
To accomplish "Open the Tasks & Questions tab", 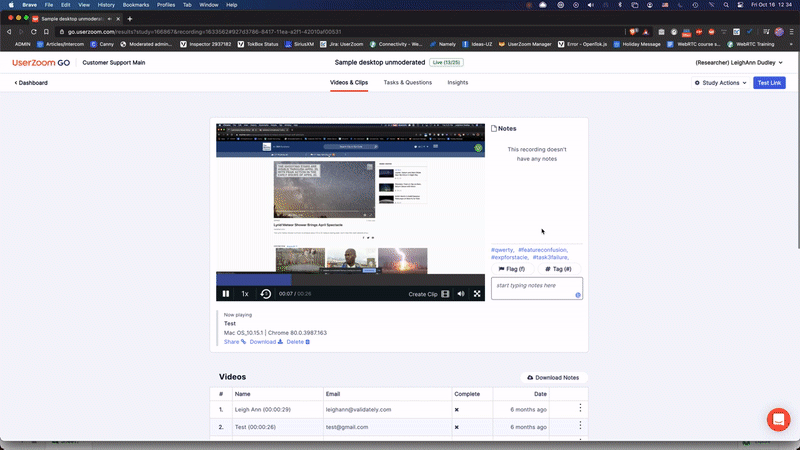I will 408,83.
